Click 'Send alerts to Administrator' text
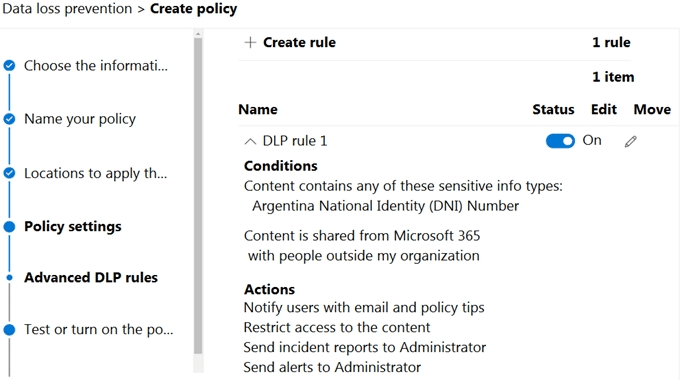 [x=332, y=367]
